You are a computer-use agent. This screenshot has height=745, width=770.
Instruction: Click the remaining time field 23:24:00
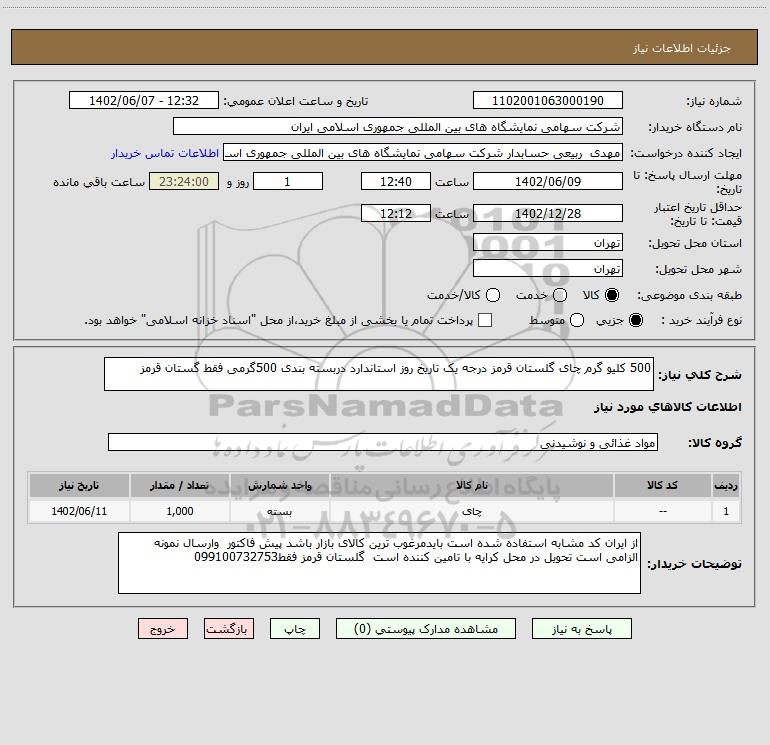[x=184, y=181]
